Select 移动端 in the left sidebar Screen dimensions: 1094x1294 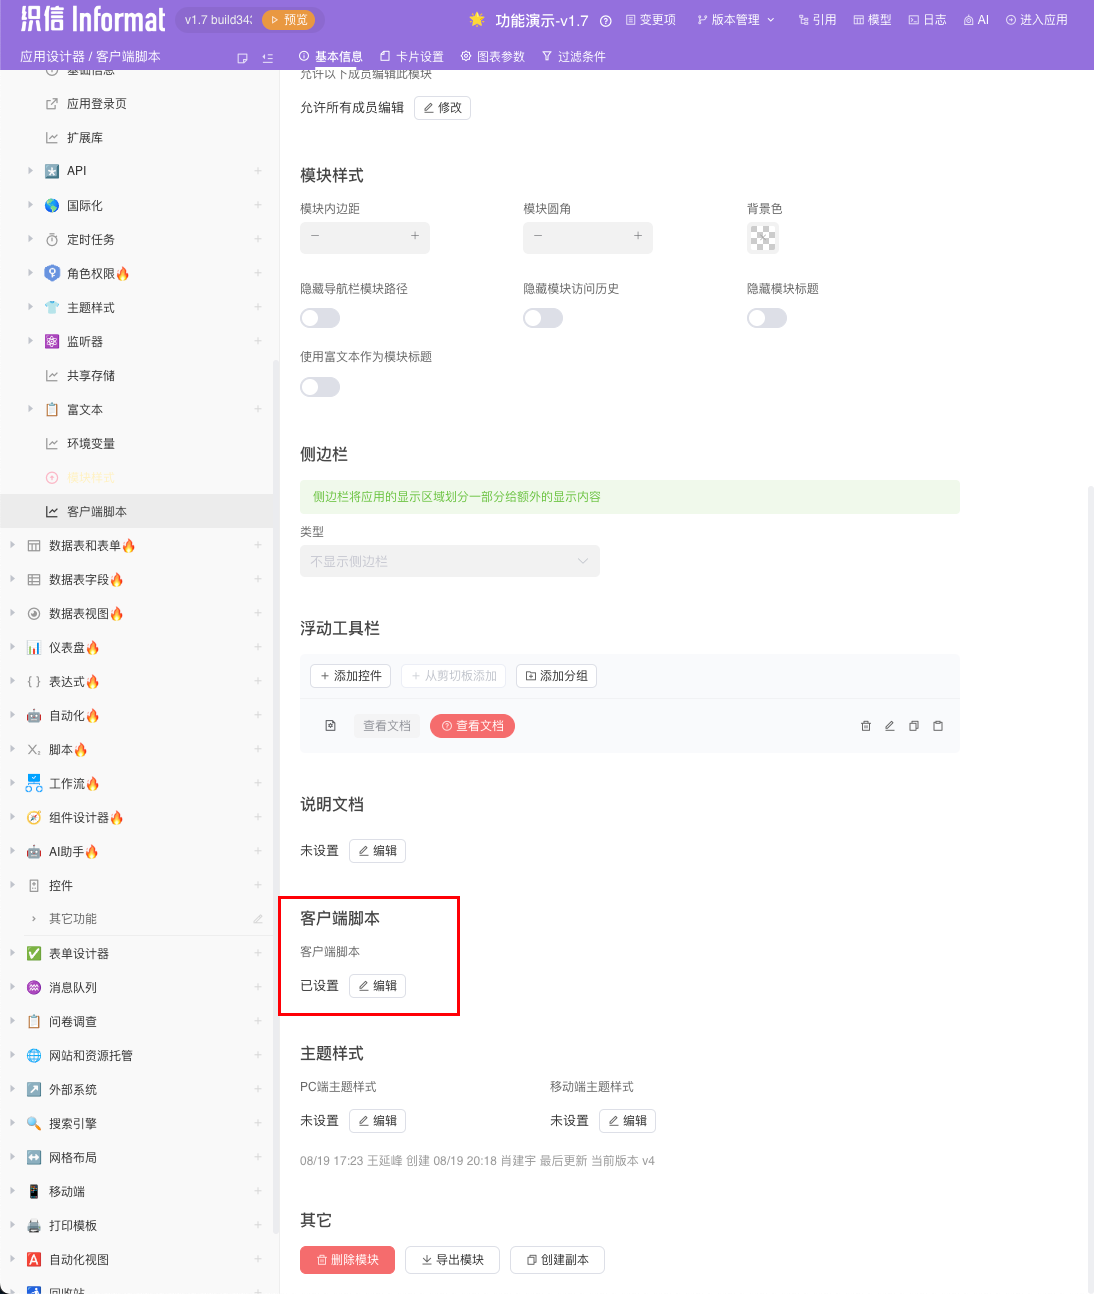tap(66, 1191)
